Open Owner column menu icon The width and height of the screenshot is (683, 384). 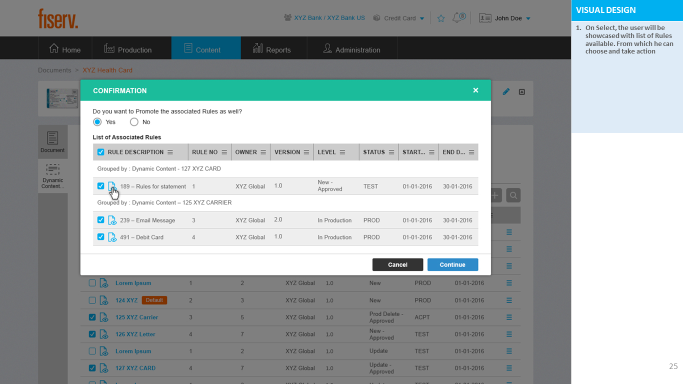pos(263,152)
